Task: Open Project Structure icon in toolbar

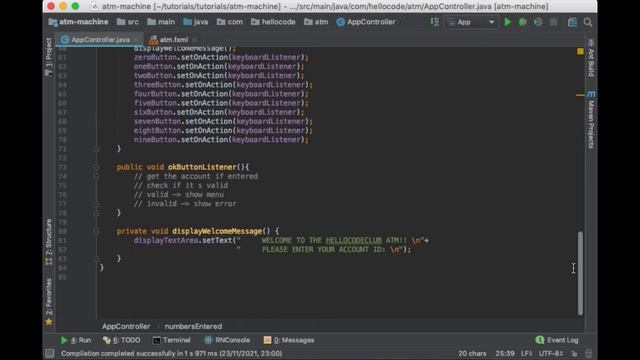Action: [x=572, y=22]
